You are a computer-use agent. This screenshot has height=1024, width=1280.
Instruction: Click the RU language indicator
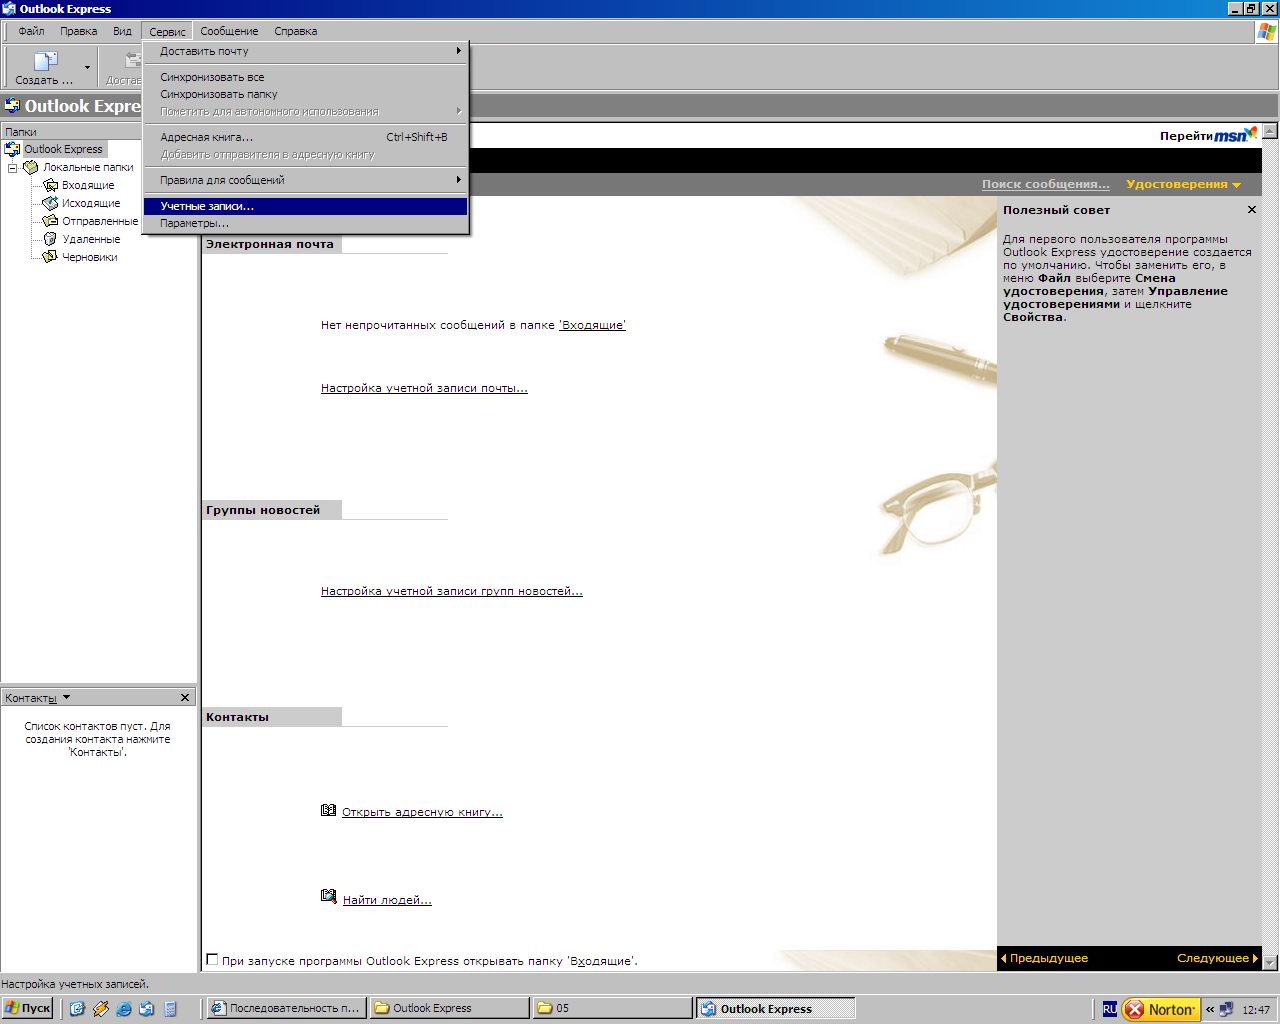click(1110, 1009)
